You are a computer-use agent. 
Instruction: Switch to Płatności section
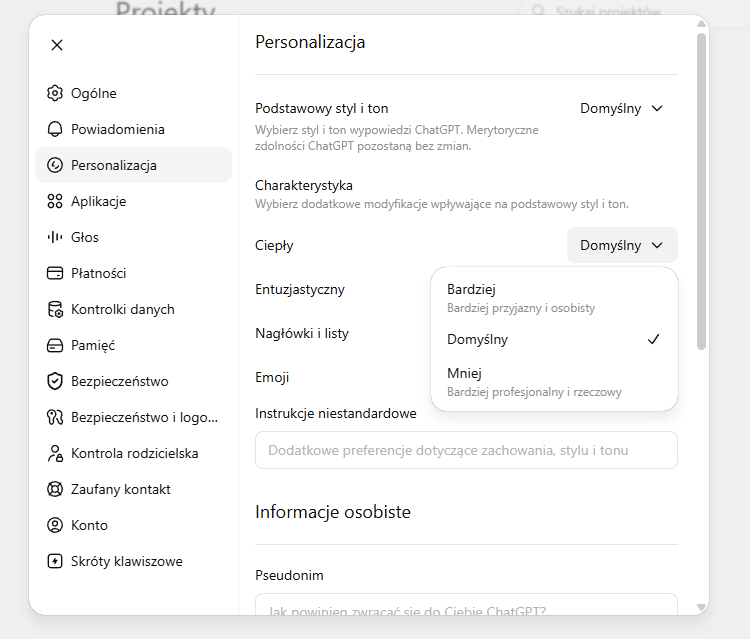[x=133, y=273]
